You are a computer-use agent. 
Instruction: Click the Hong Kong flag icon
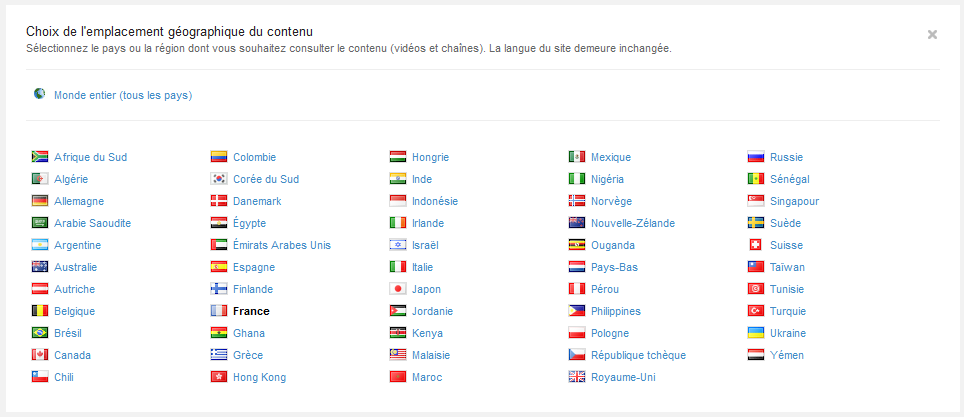219,377
